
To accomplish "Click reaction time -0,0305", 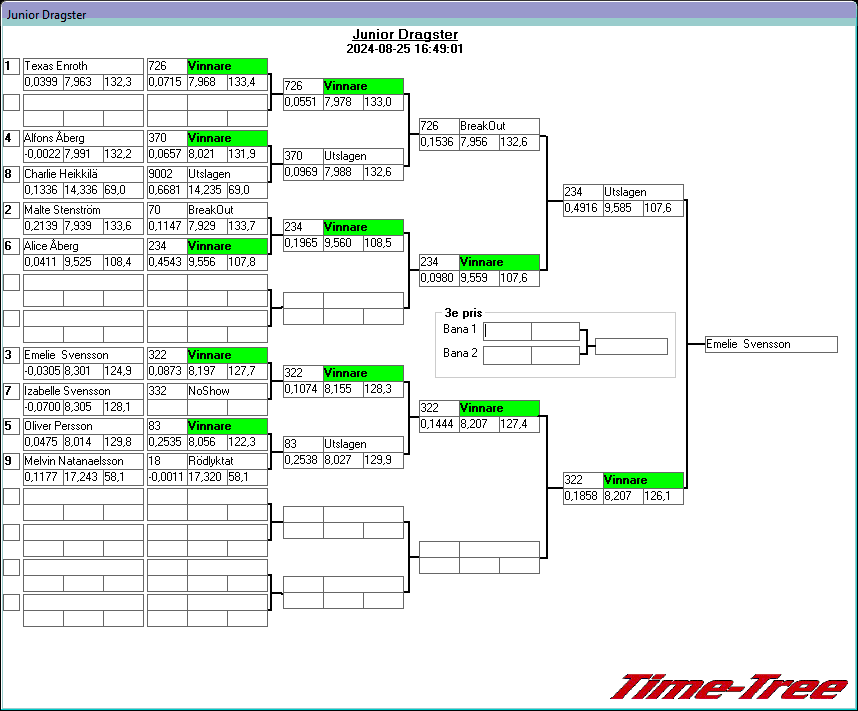I will (x=43, y=372).
